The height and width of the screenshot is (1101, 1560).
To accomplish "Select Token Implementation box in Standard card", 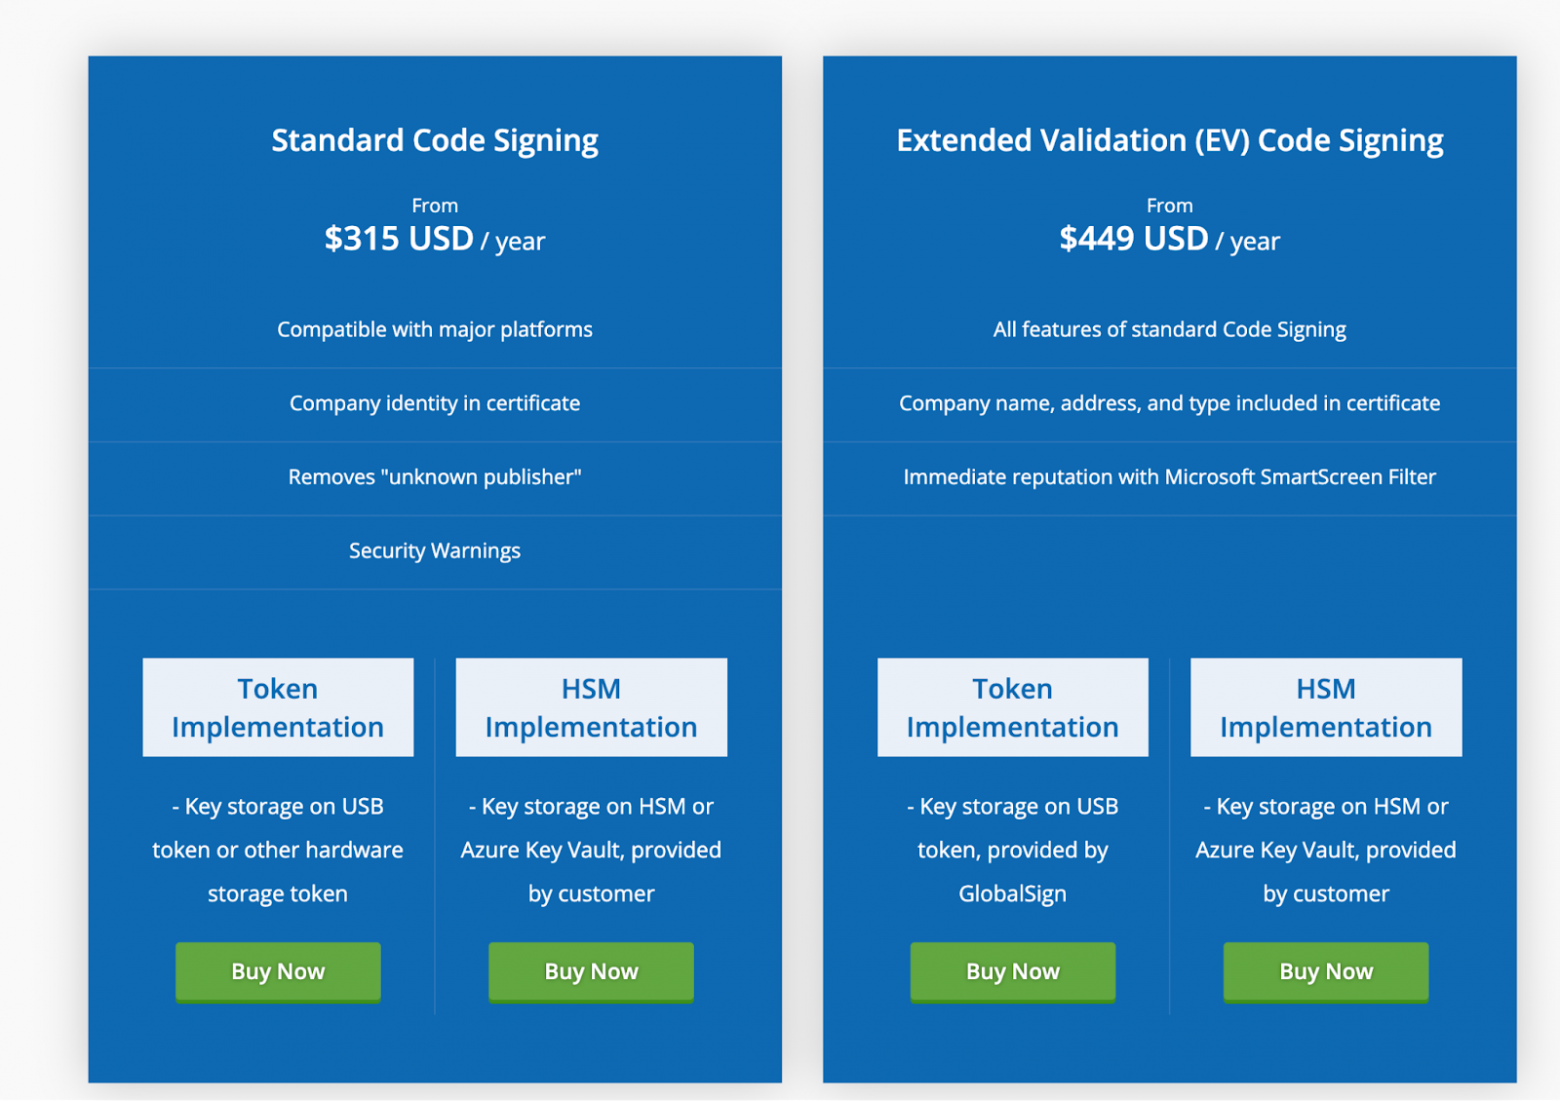I will pos(278,707).
